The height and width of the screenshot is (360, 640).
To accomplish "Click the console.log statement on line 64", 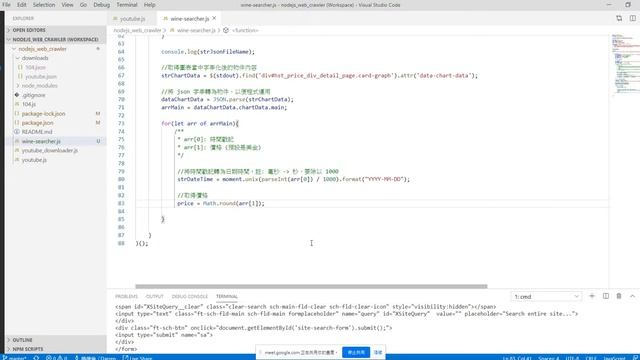I will coord(208,52).
